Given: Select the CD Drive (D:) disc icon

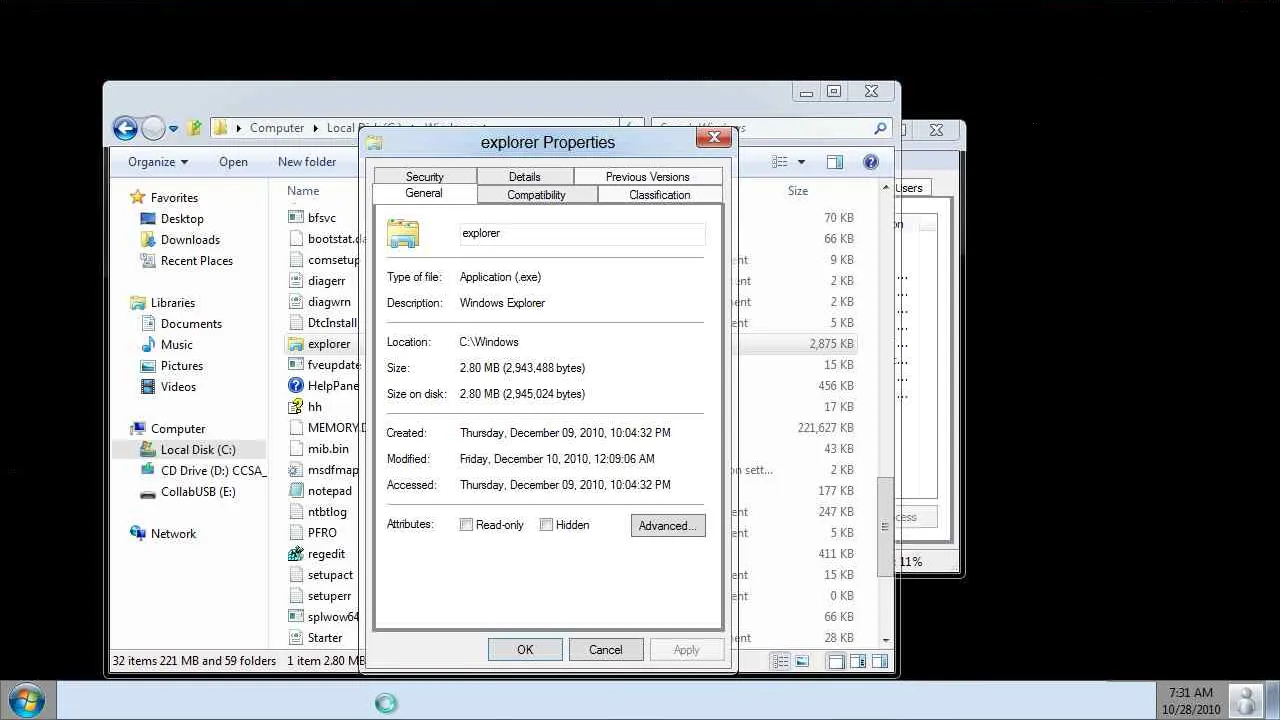Looking at the screenshot, I should pos(148,470).
